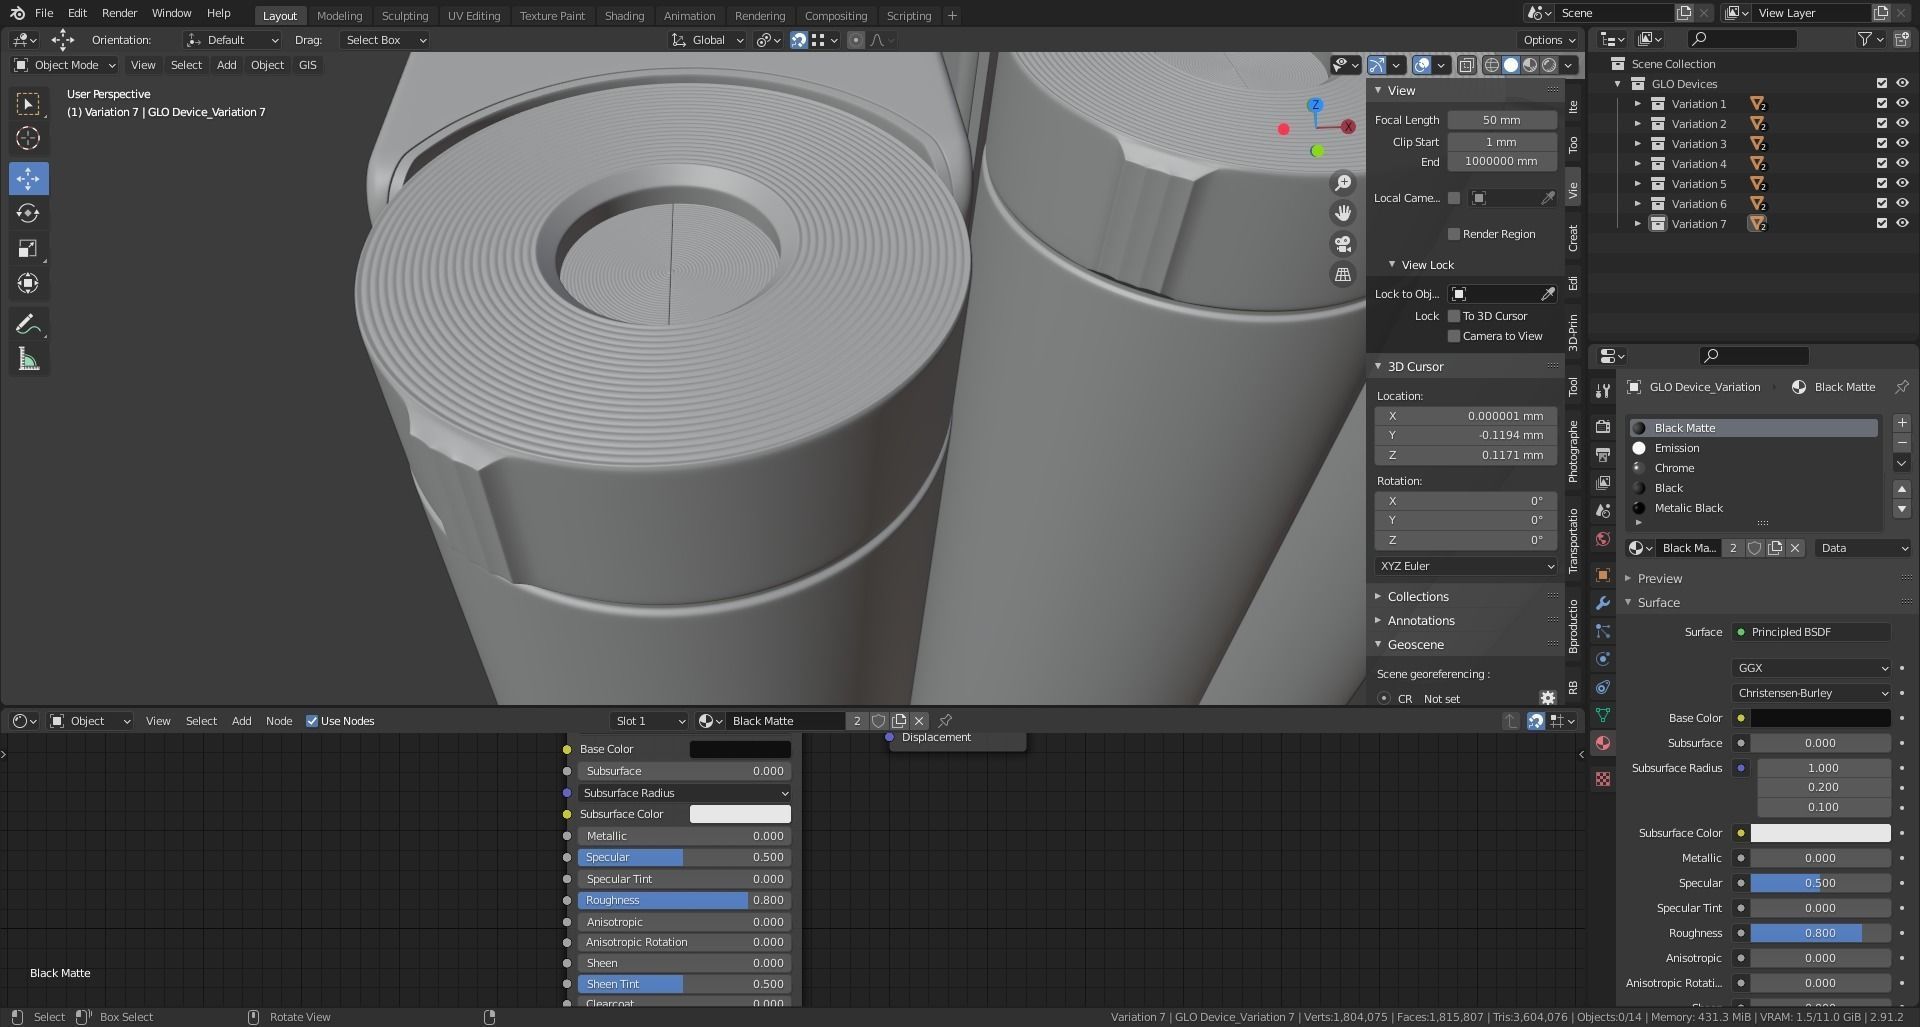The height and width of the screenshot is (1027, 1920).
Task: Activate the Transform tool
Action: pos(28,284)
